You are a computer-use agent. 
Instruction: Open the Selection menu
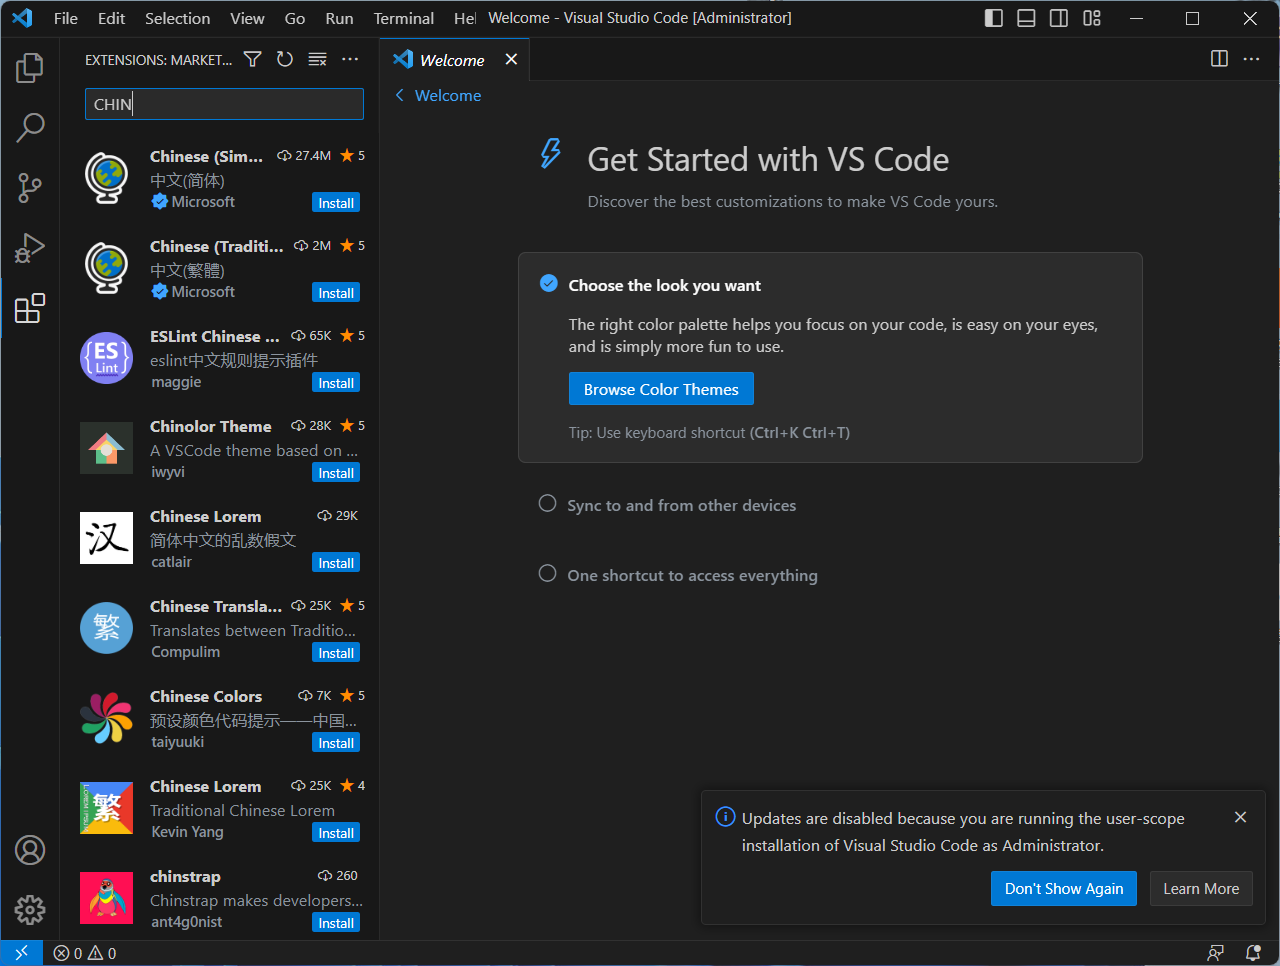178,18
